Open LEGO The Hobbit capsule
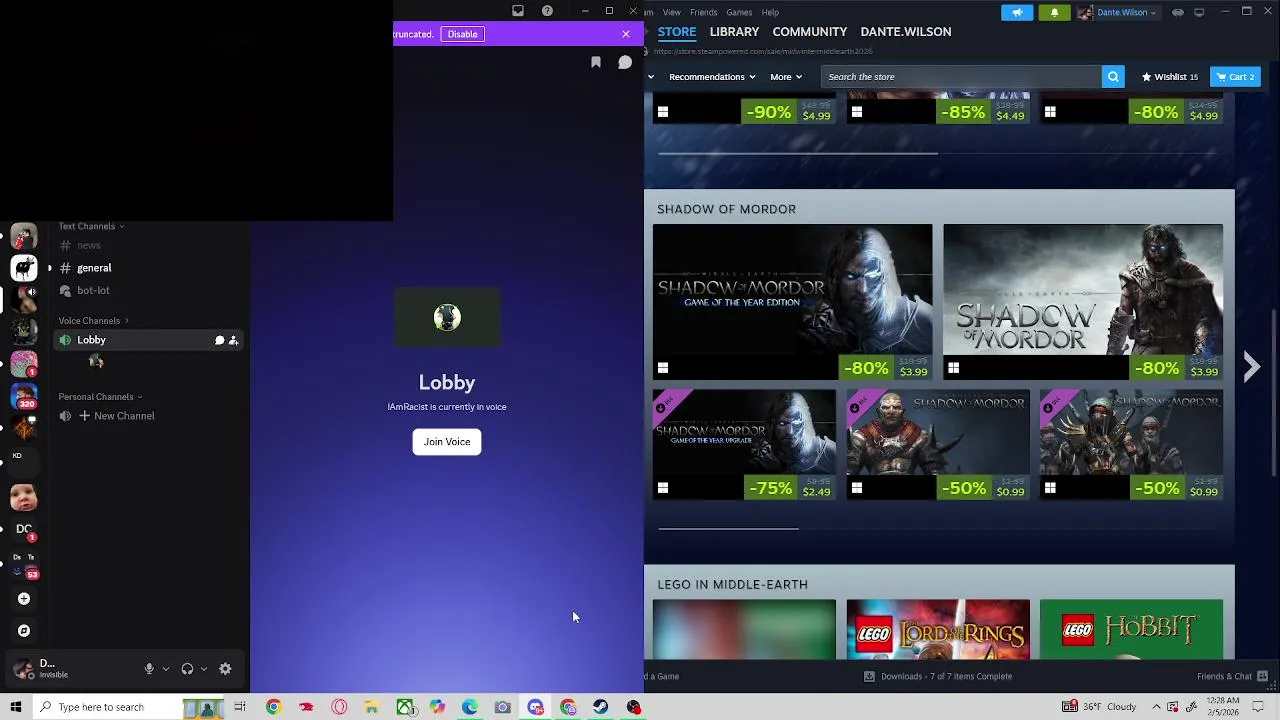 [1131, 630]
